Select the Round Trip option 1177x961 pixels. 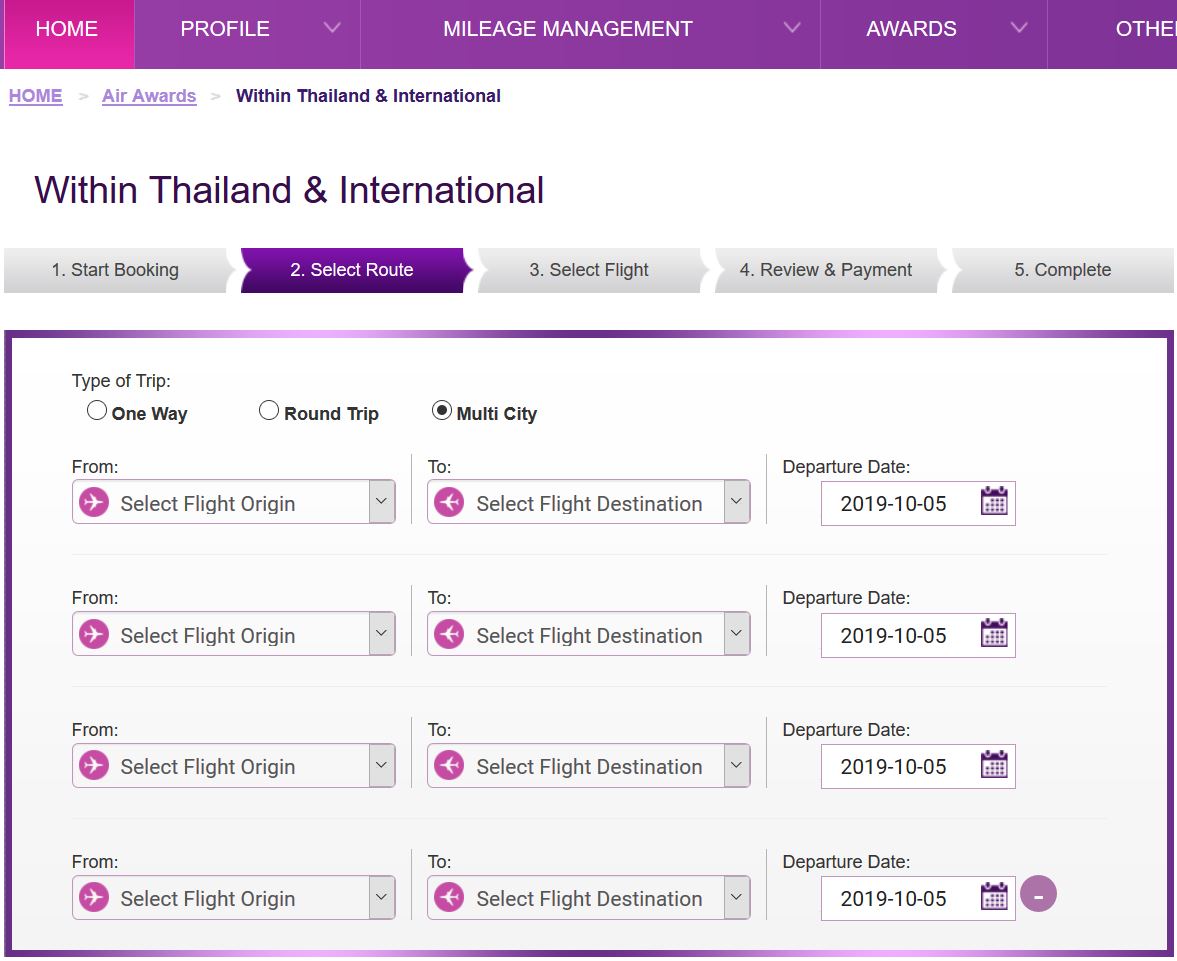(x=269, y=411)
